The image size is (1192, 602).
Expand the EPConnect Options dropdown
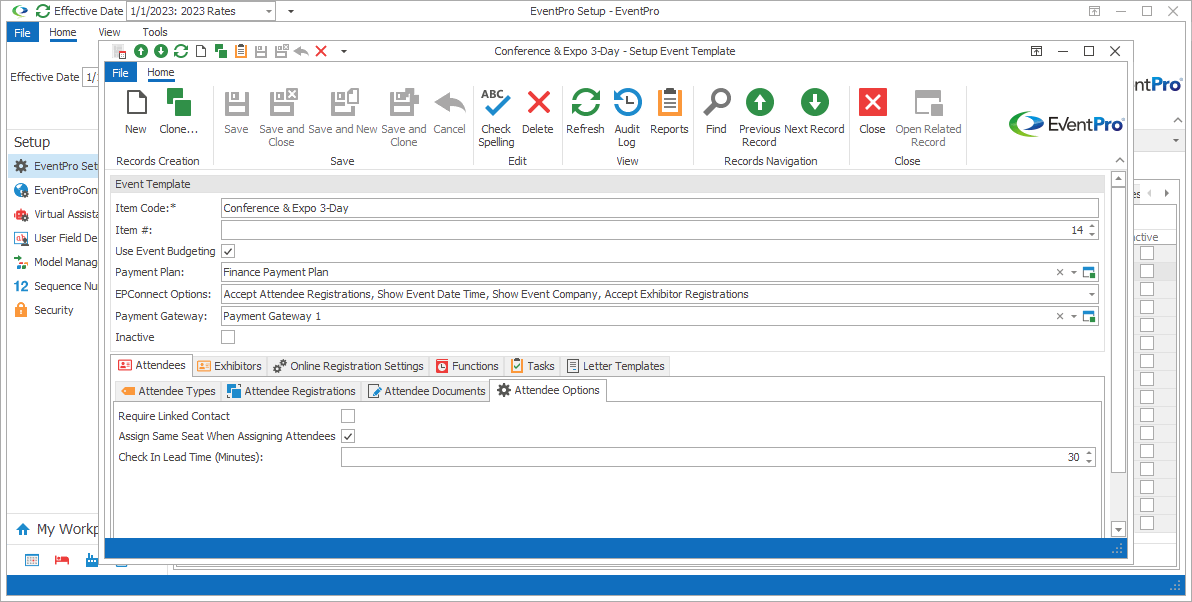coord(1092,294)
